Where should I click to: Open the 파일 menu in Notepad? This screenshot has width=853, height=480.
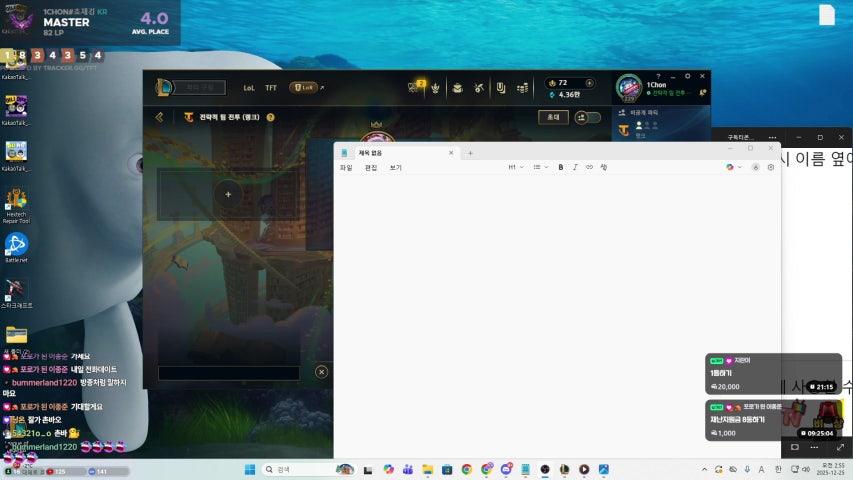click(346, 167)
